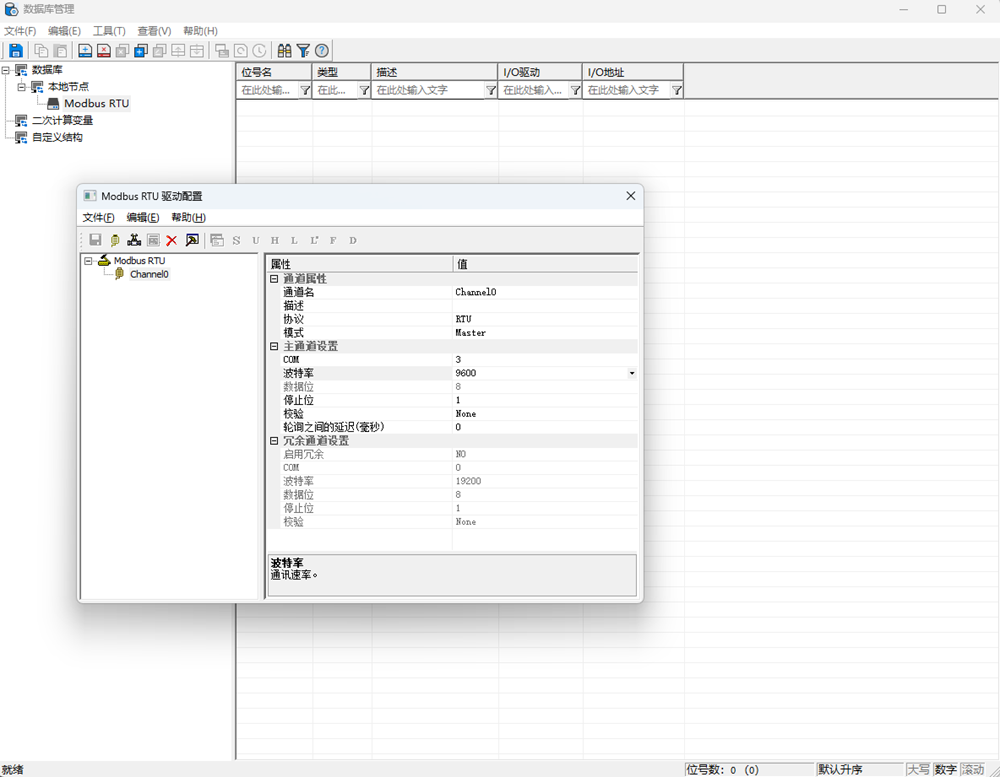The image size is (1000, 777).
Task: Click the delete tag icon with red X
Action: [x=104, y=50]
